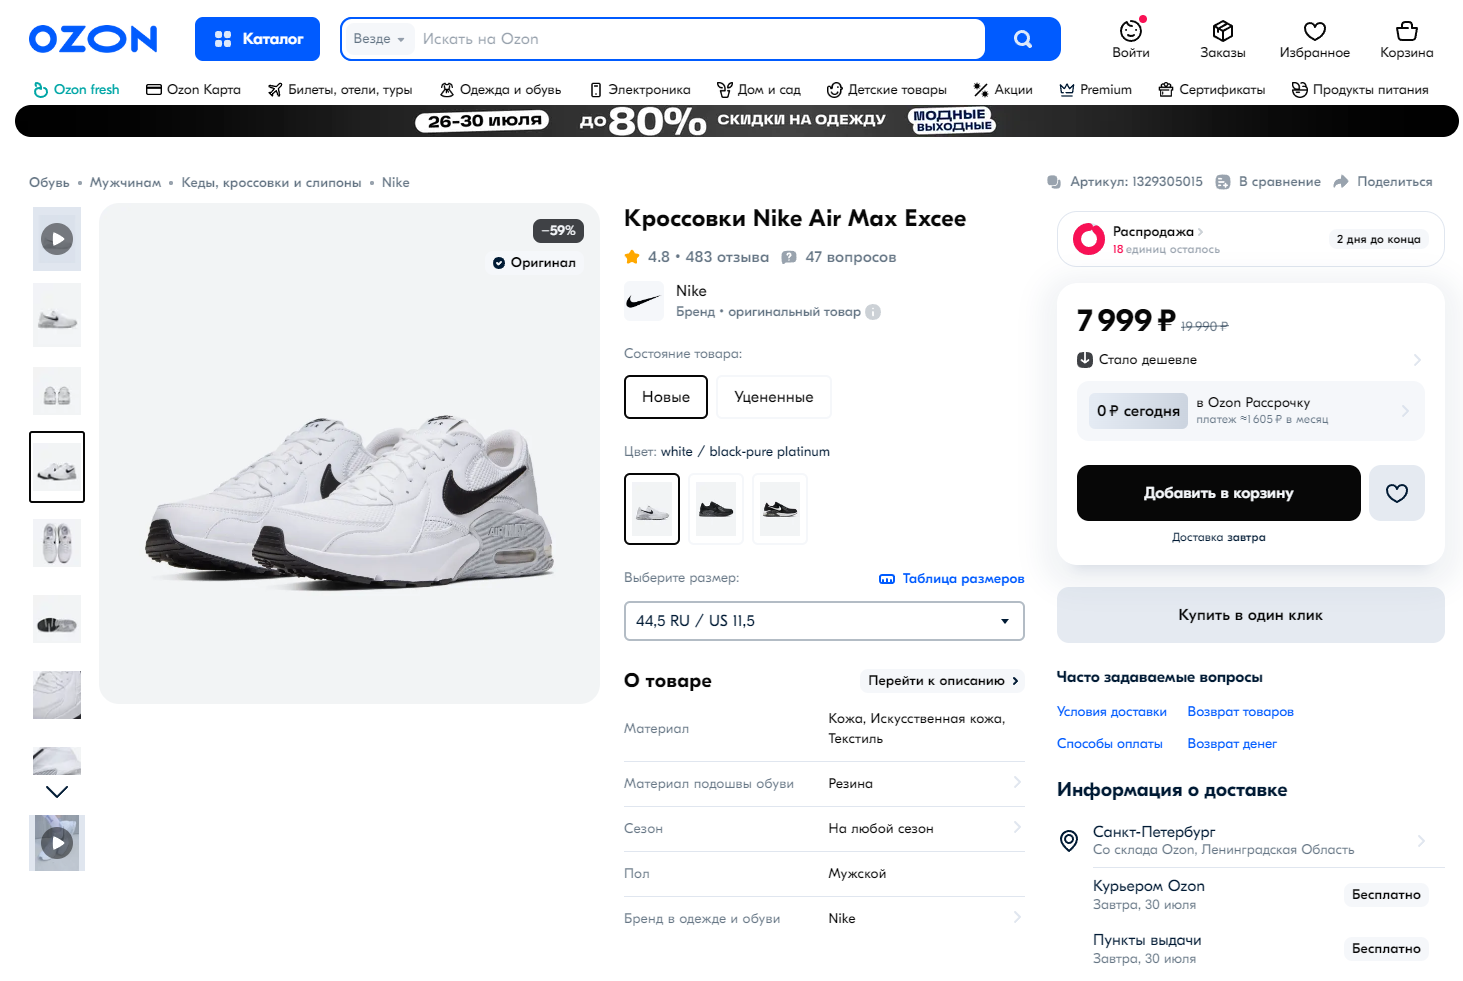
Task: Play the first video thumbnail
Action: tap(57, 239)
